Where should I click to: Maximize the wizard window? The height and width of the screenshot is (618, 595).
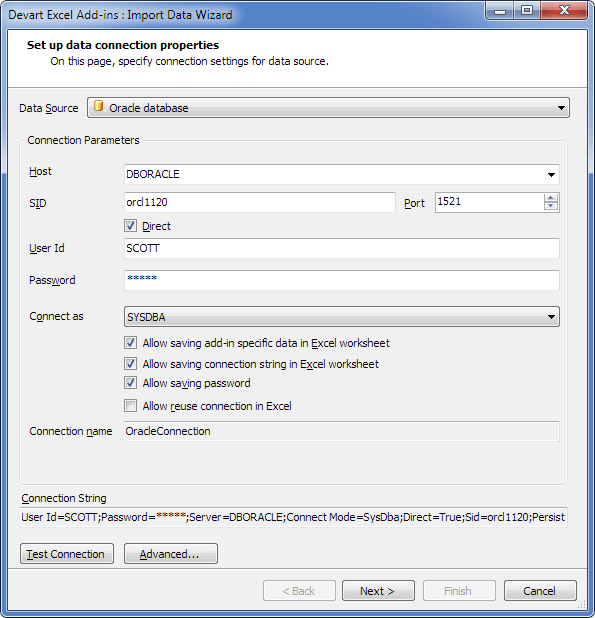(527, 11)
